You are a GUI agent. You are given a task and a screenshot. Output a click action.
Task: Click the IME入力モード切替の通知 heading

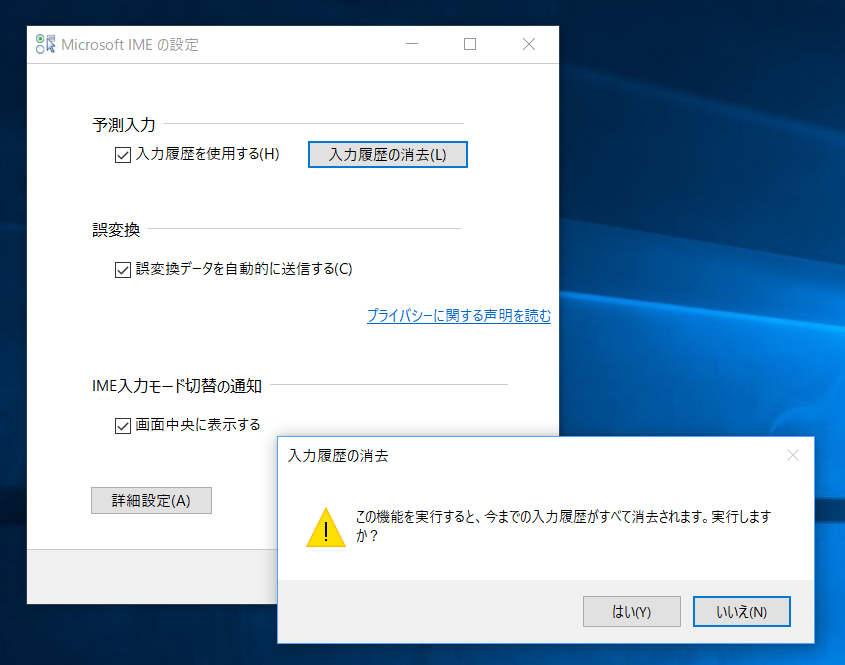point(174,385)
